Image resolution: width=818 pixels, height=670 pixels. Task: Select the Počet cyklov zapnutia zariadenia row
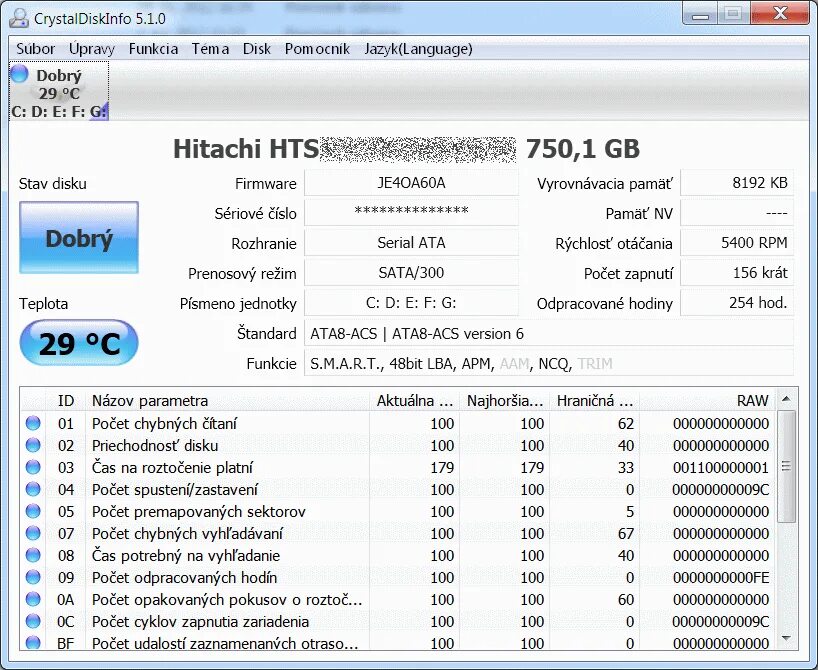point(398,621)
